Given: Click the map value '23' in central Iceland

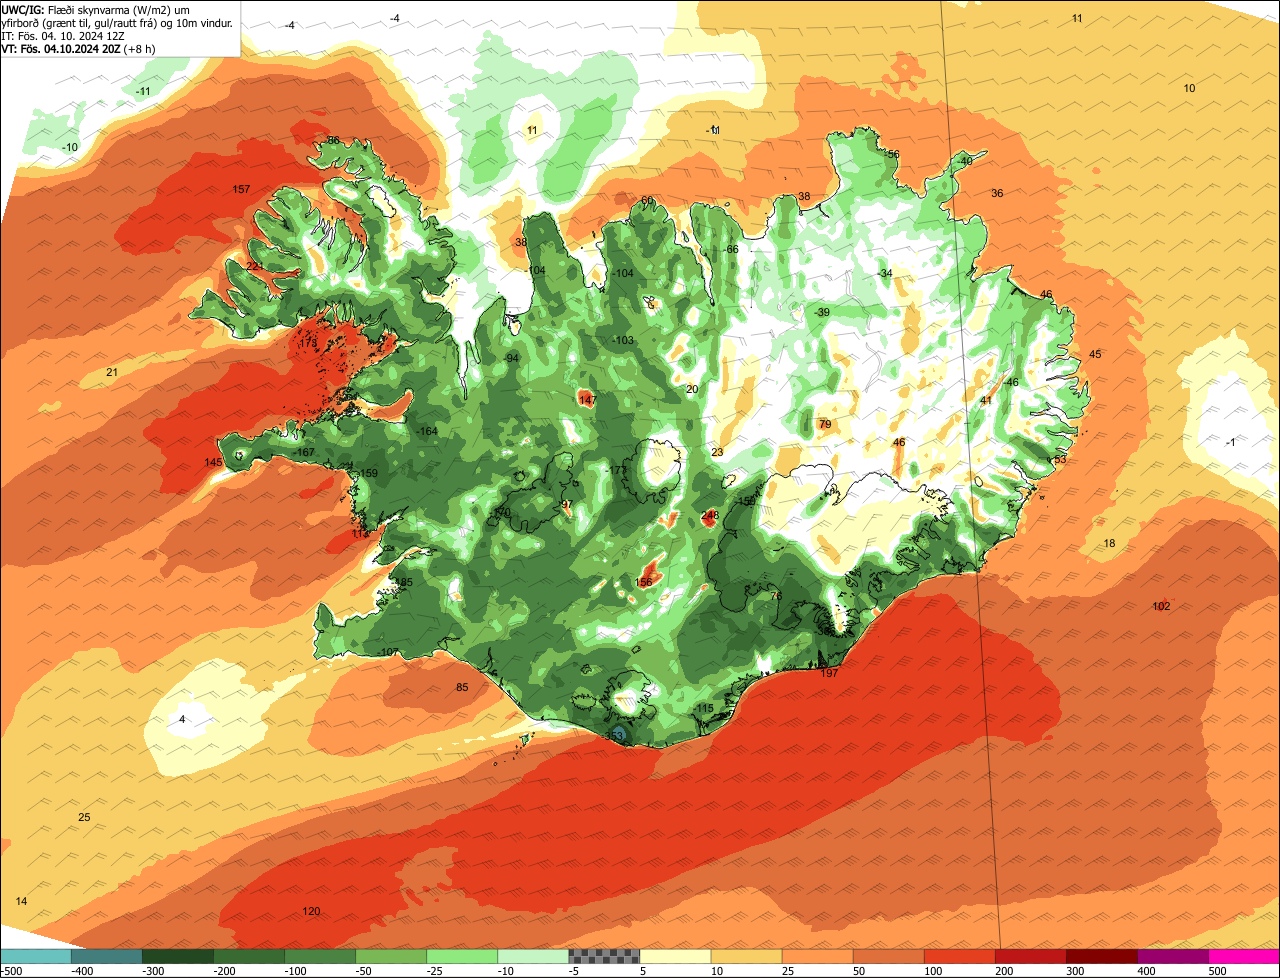Looking at the screenshot, I should (717, 453).
